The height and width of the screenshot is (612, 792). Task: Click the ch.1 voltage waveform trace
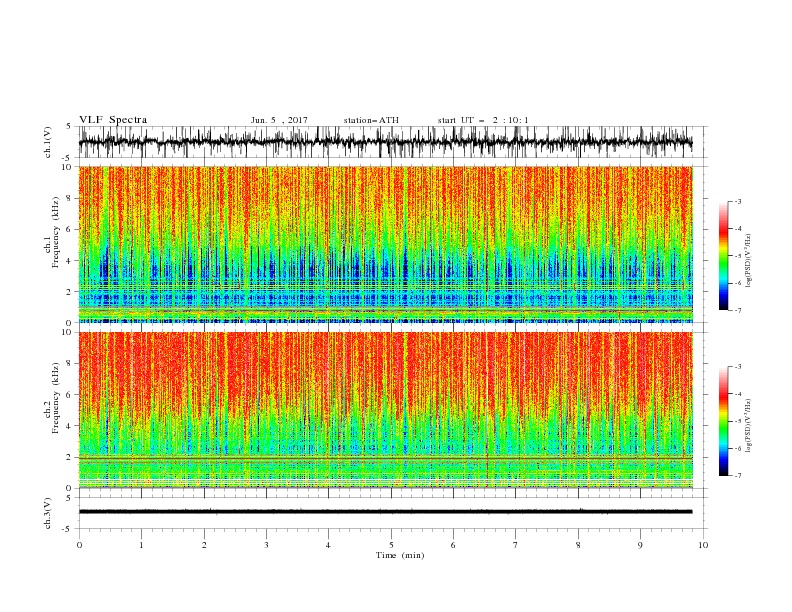point(385,142)
